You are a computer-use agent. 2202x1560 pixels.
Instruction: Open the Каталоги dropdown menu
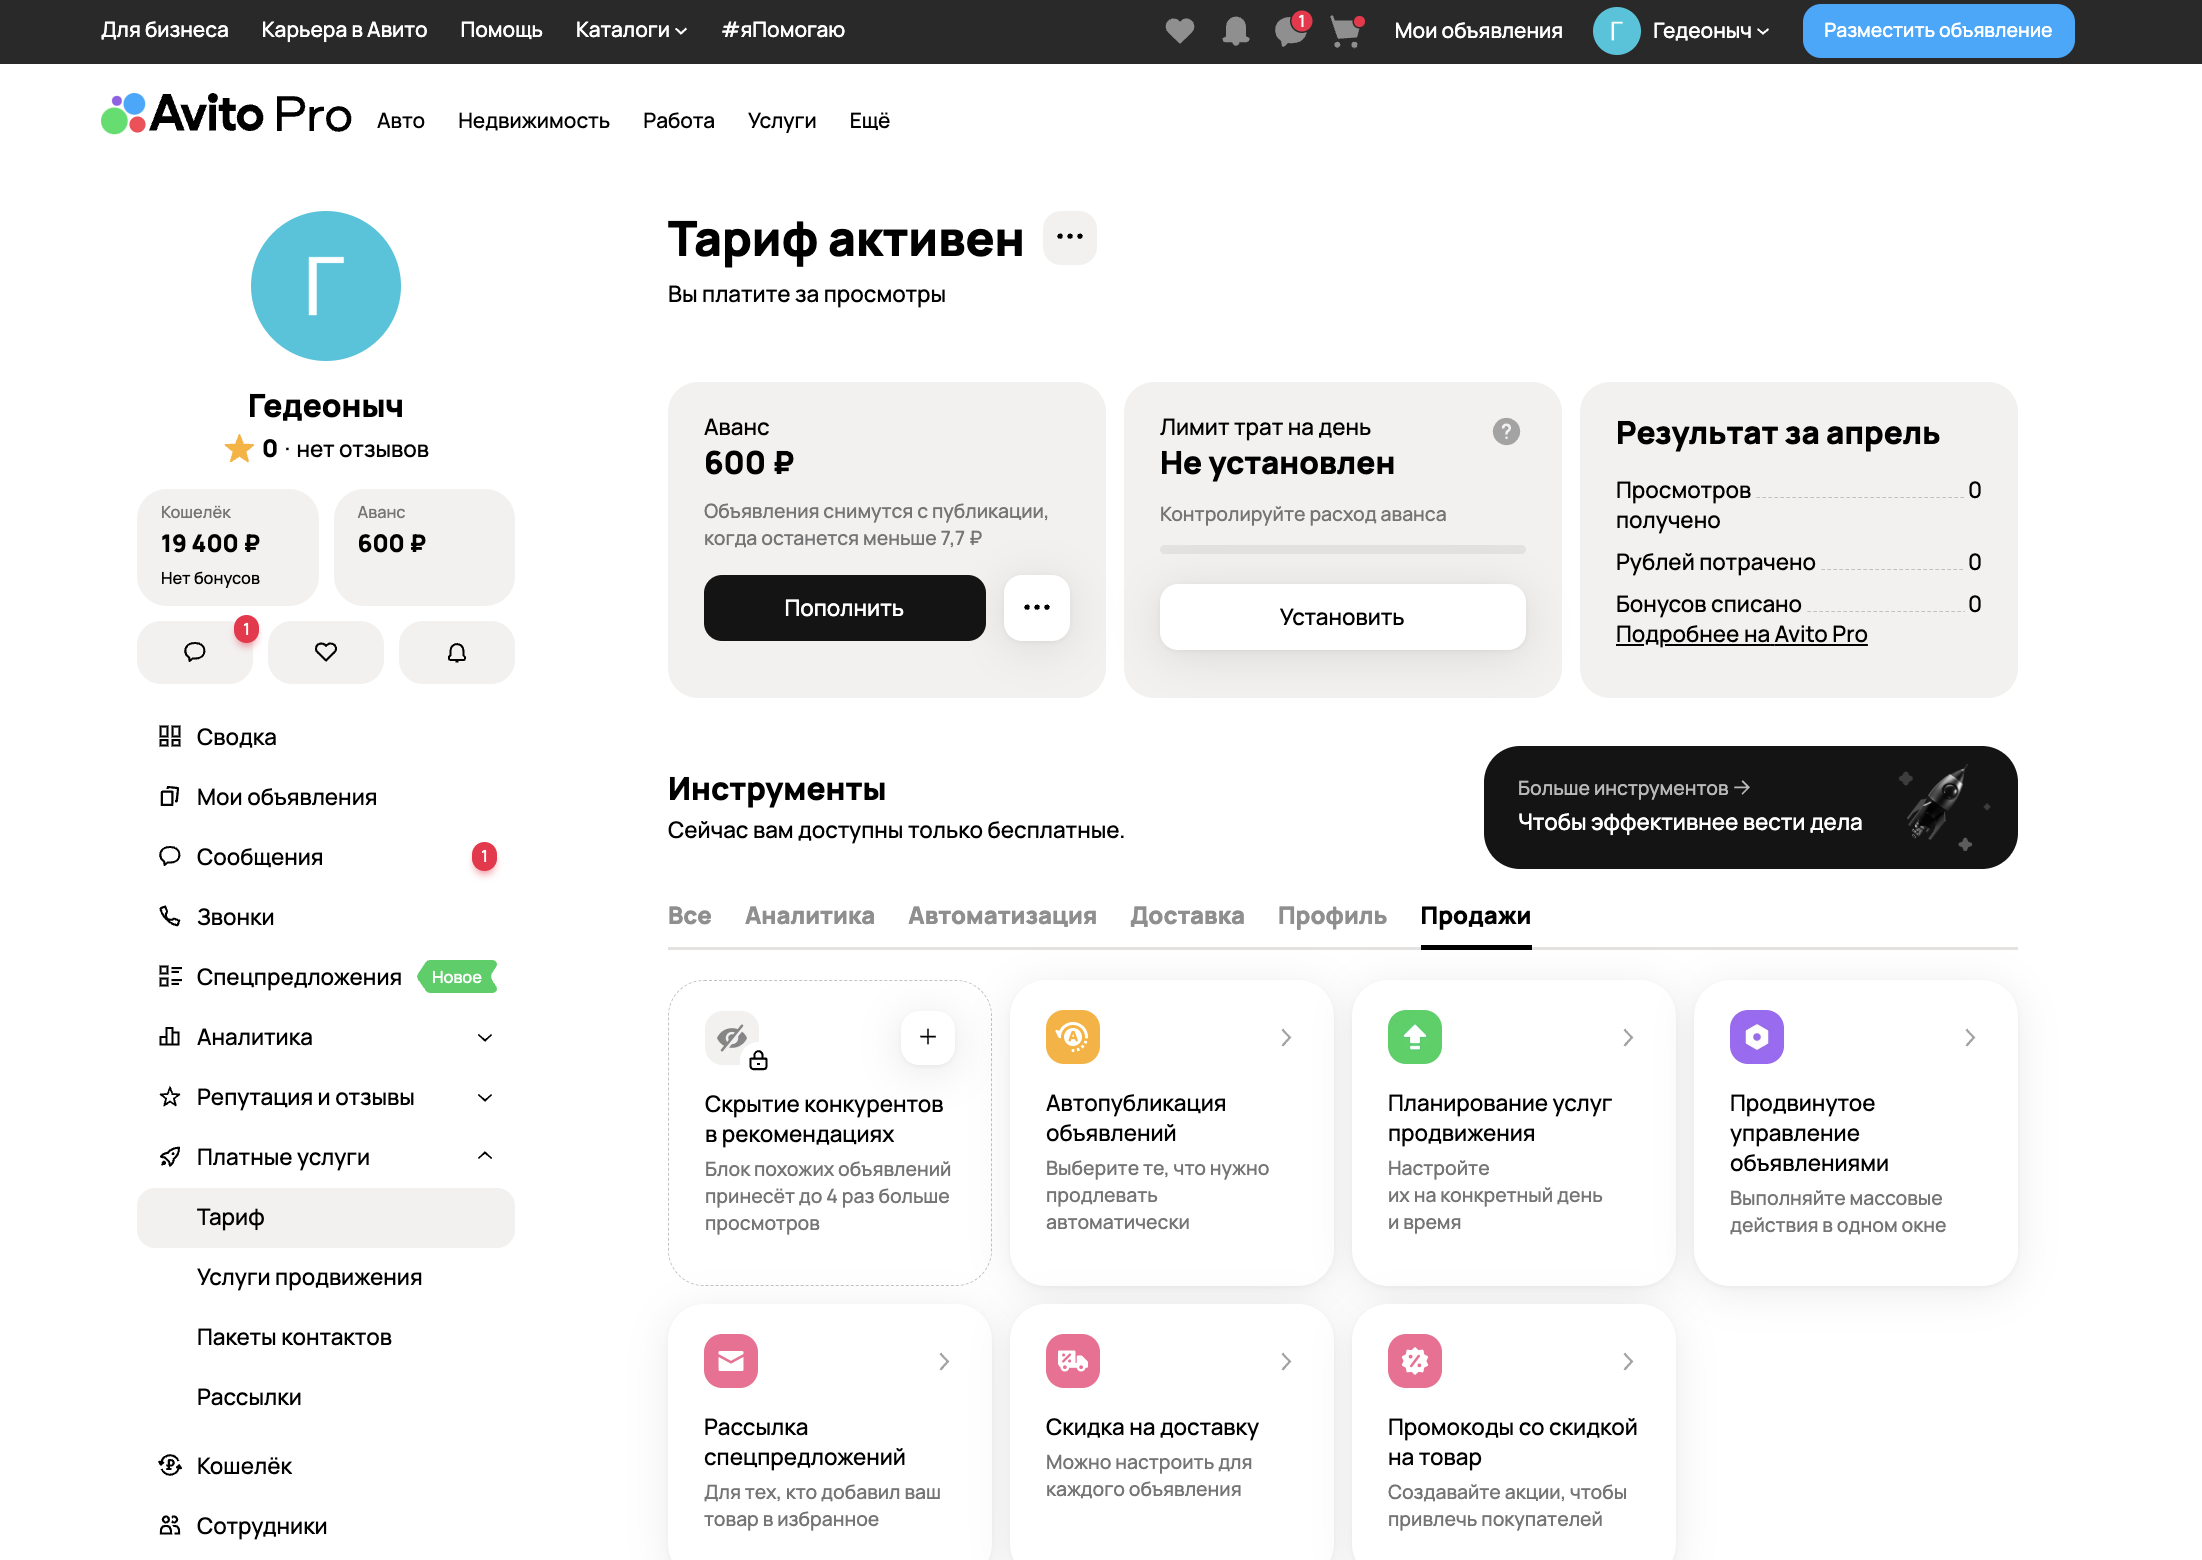click(631, 30)
